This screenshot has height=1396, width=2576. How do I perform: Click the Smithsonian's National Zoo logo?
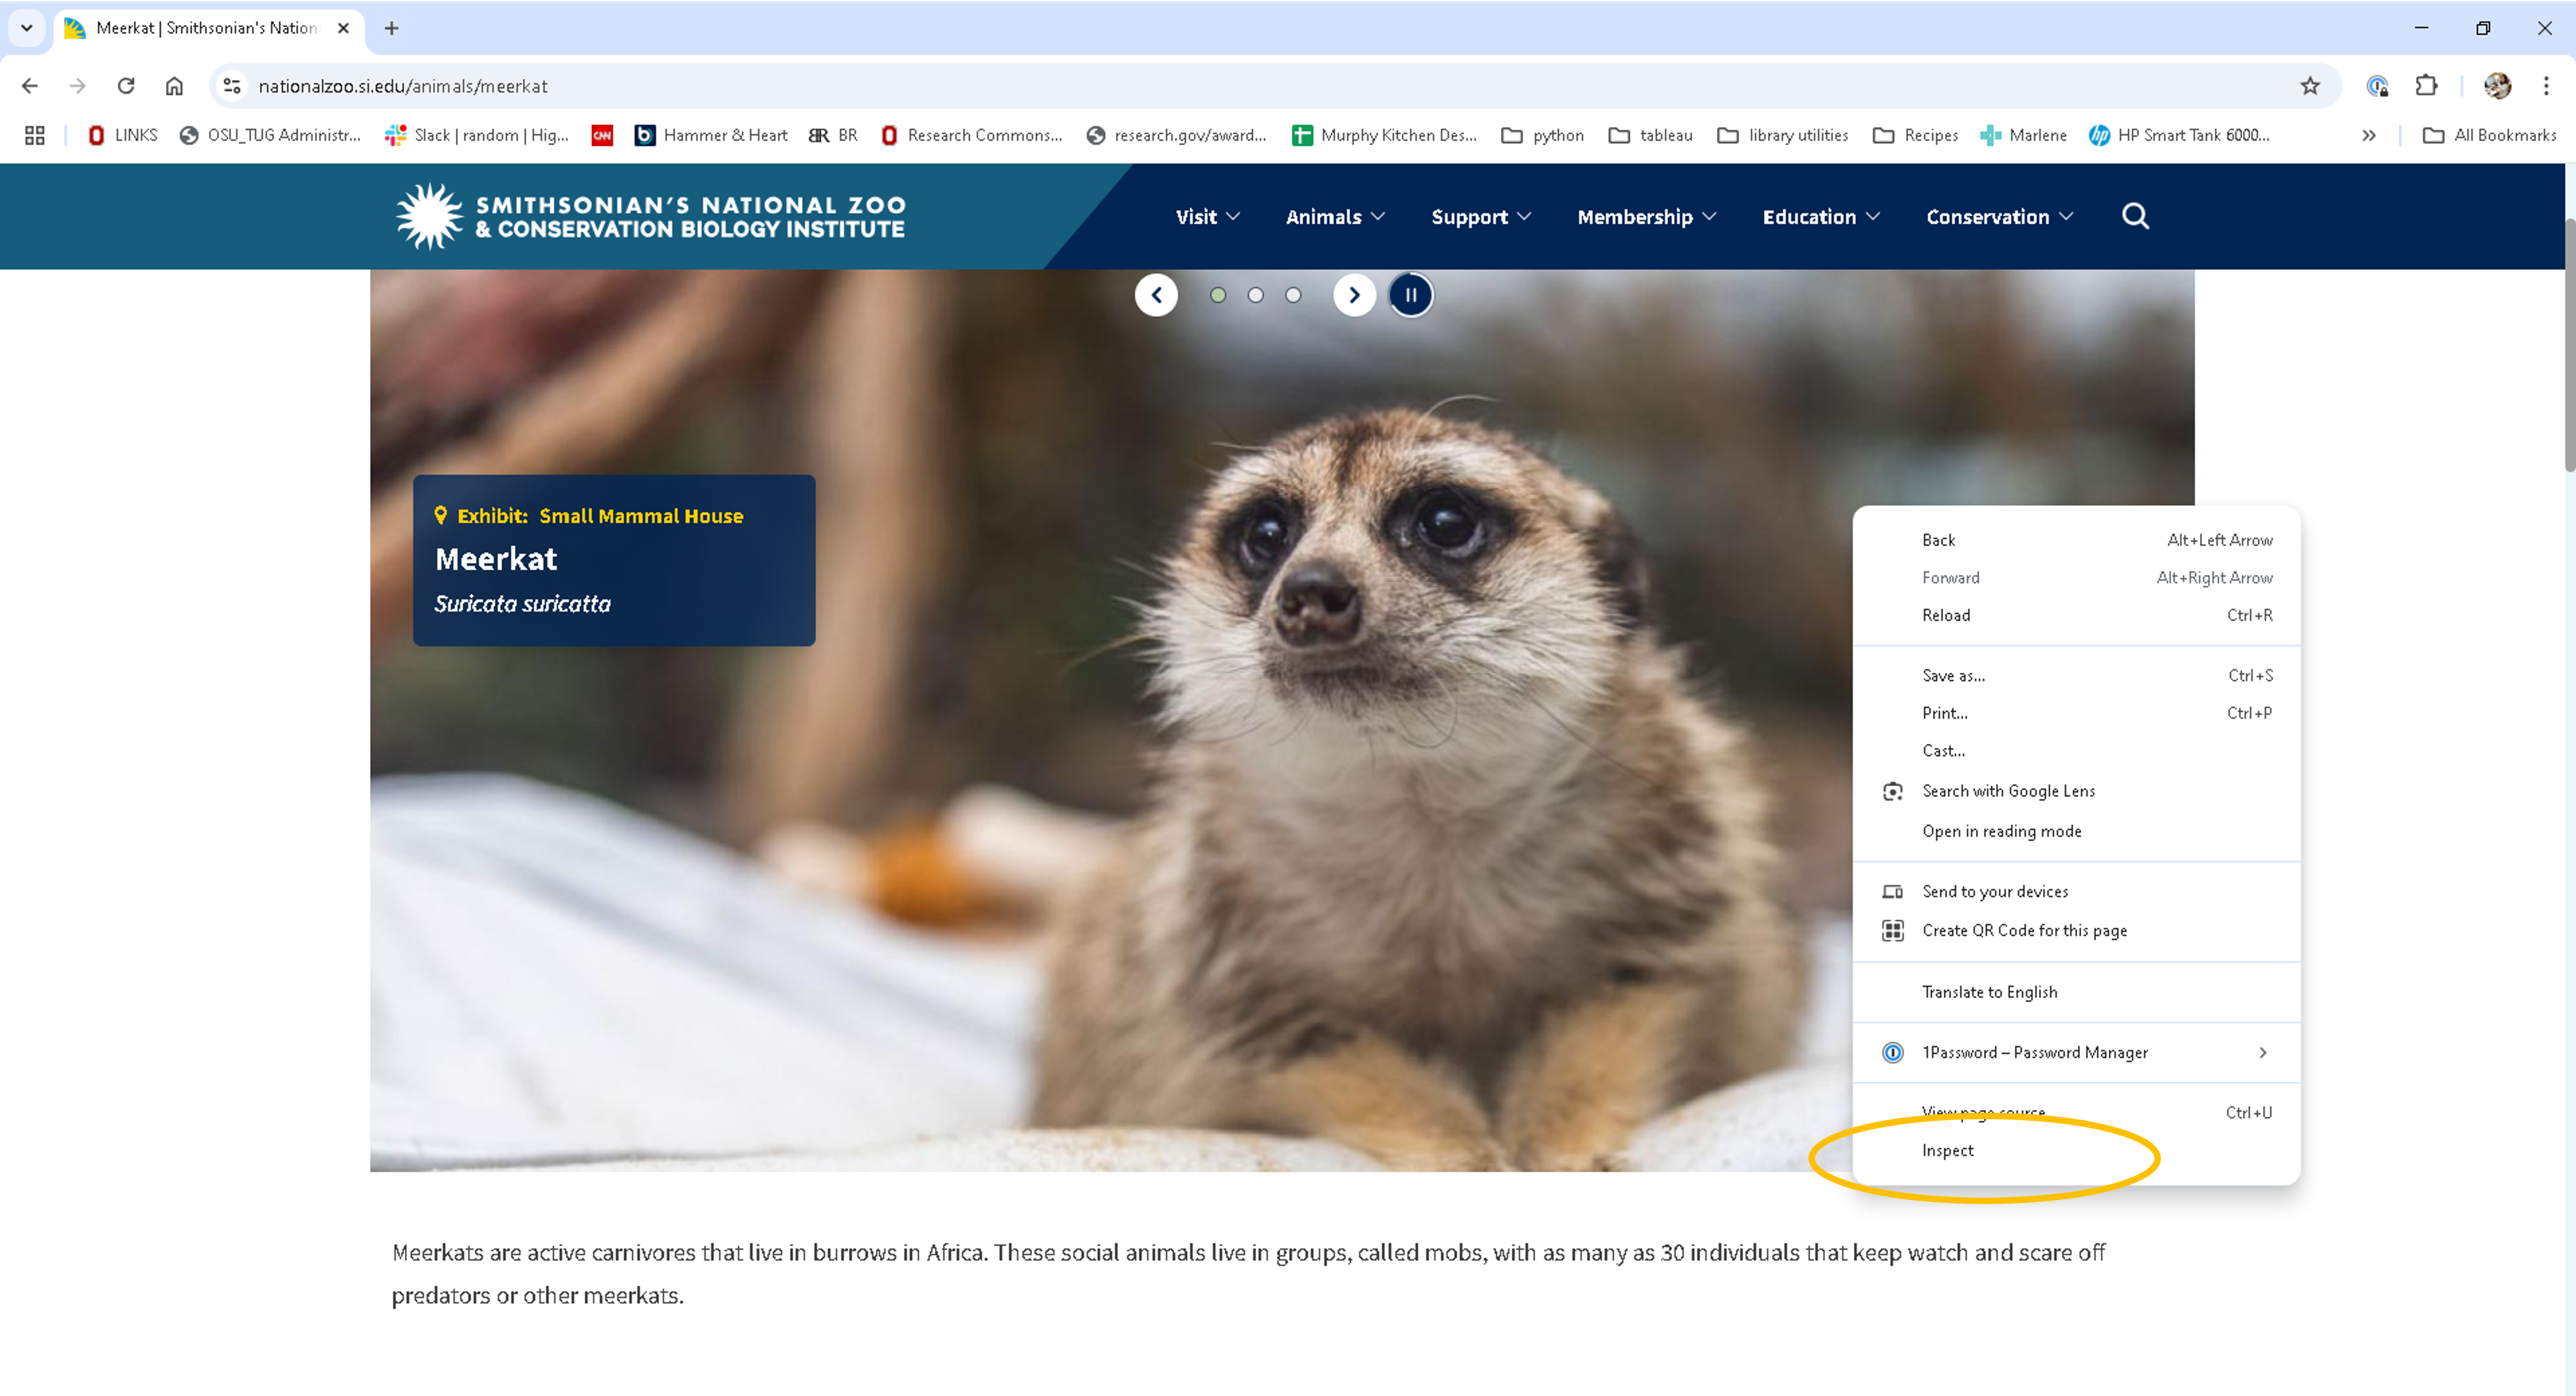coord(651,215)
